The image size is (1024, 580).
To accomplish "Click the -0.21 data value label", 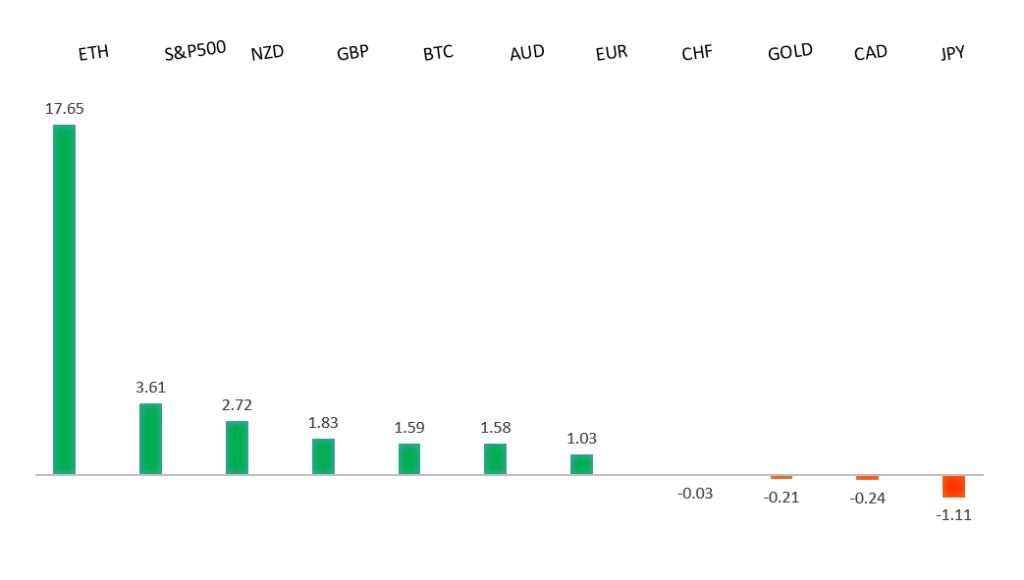I will pos(782,498).
